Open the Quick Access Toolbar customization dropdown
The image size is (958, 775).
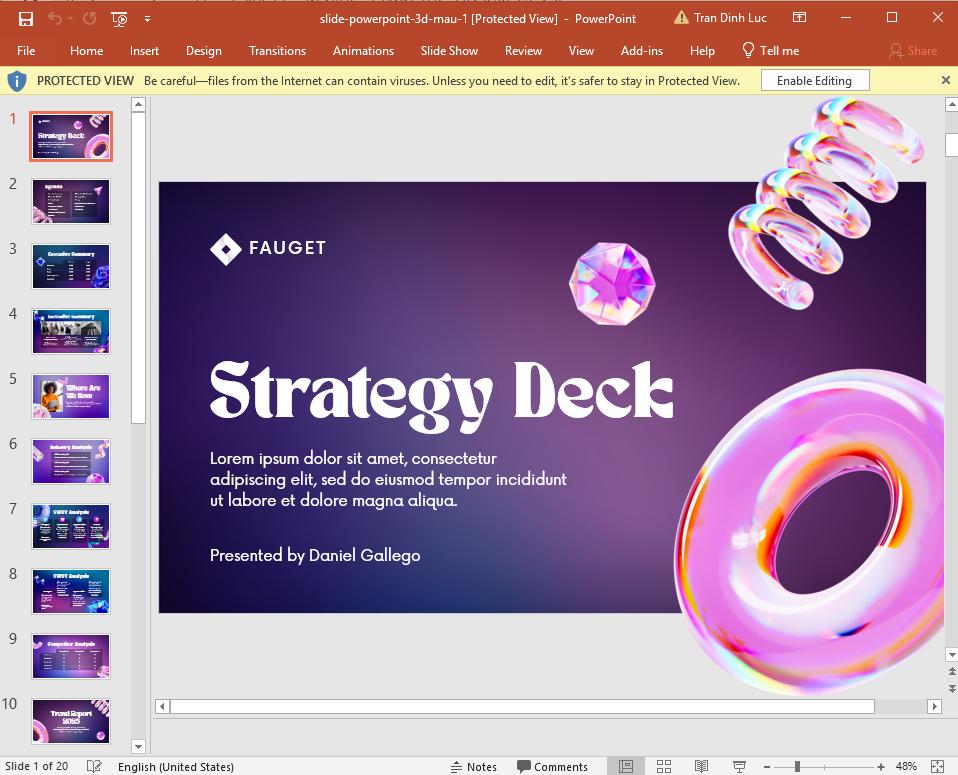point(147,18)
